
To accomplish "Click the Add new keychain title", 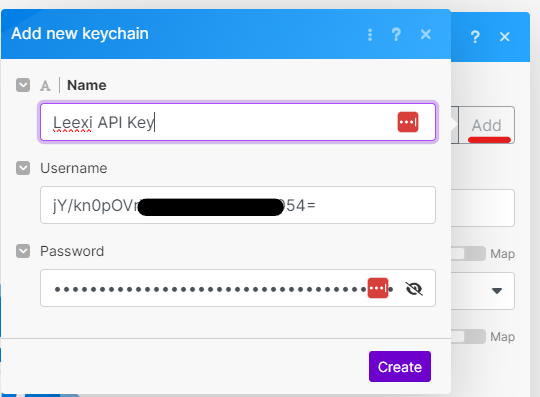I will (80, 34).
